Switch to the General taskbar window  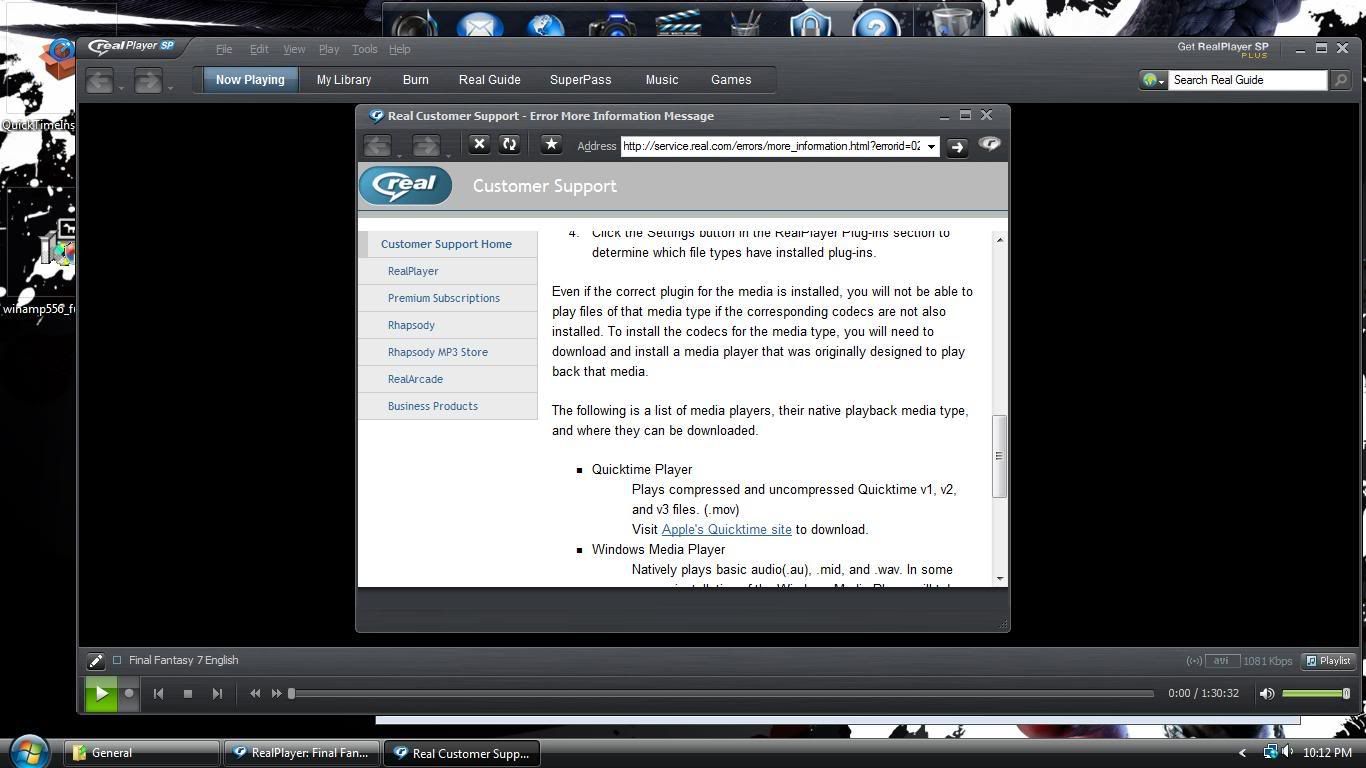142,753
